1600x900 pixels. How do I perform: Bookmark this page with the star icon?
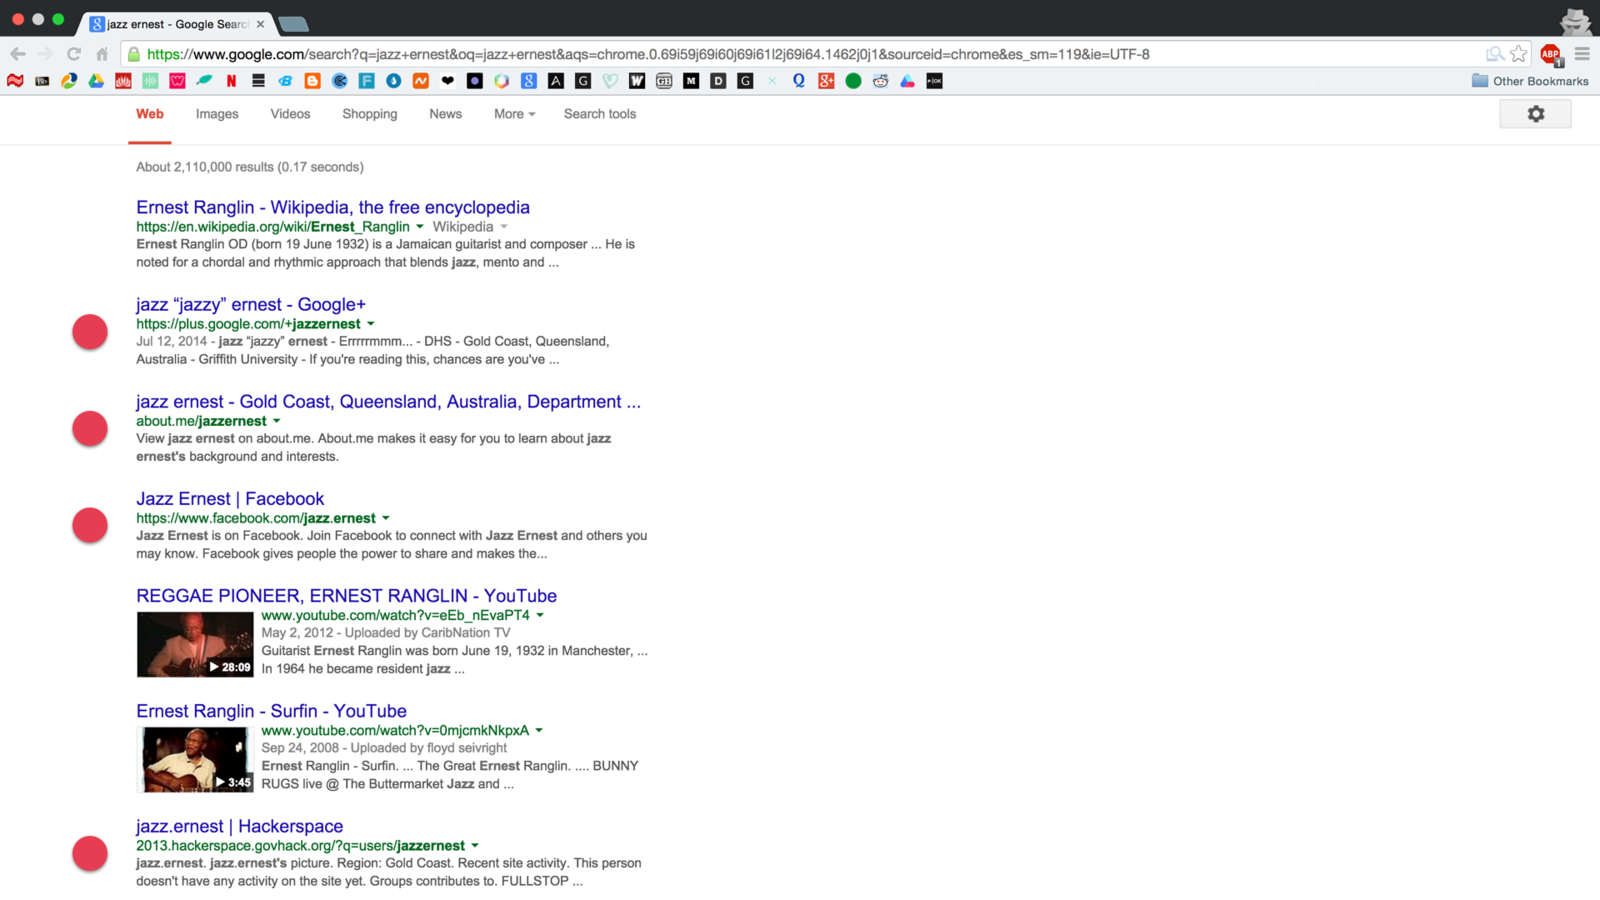(1519, 54)
